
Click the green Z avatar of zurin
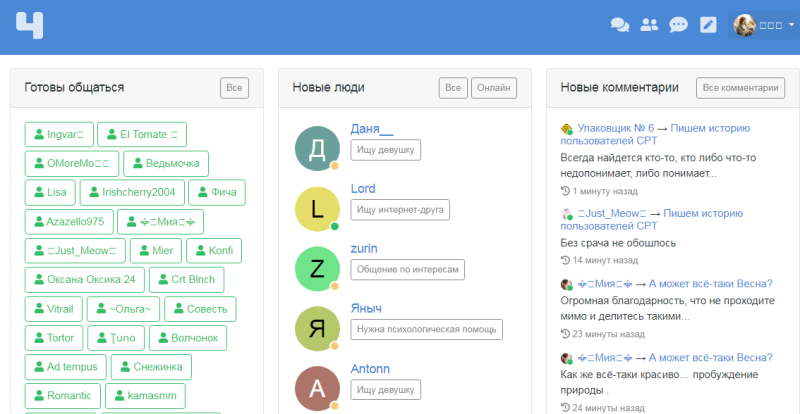click(317, 268)
